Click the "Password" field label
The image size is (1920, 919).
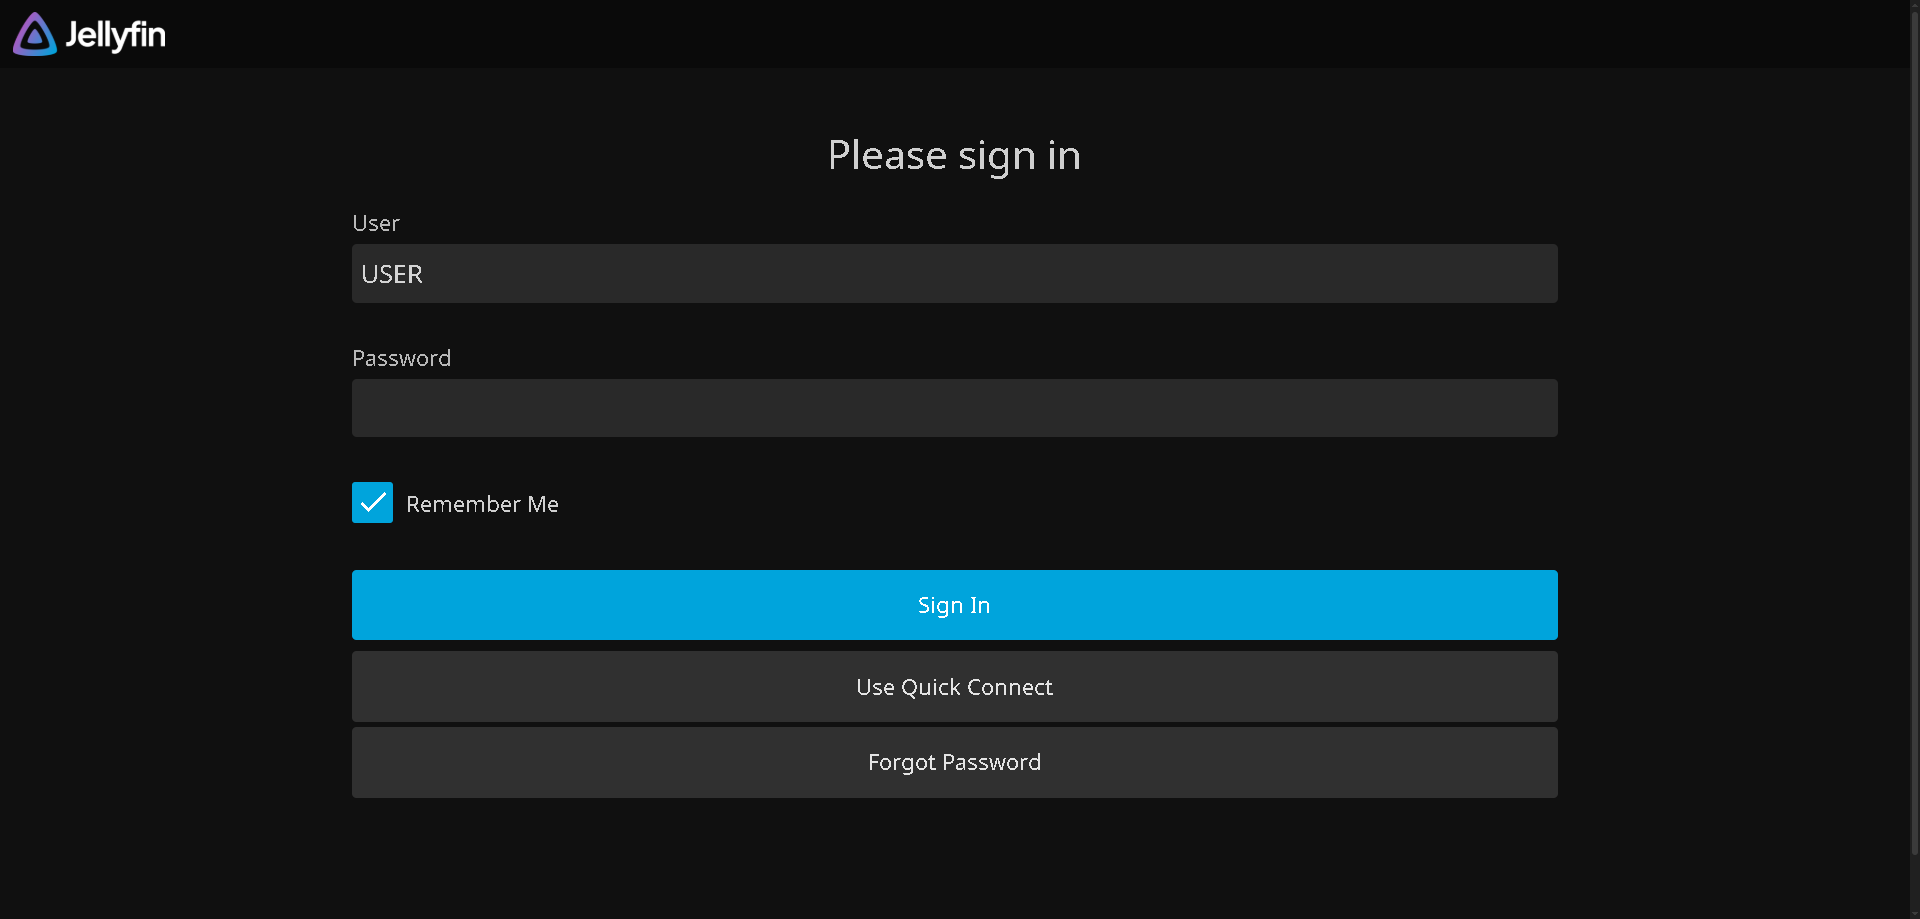tap(401, 358)
